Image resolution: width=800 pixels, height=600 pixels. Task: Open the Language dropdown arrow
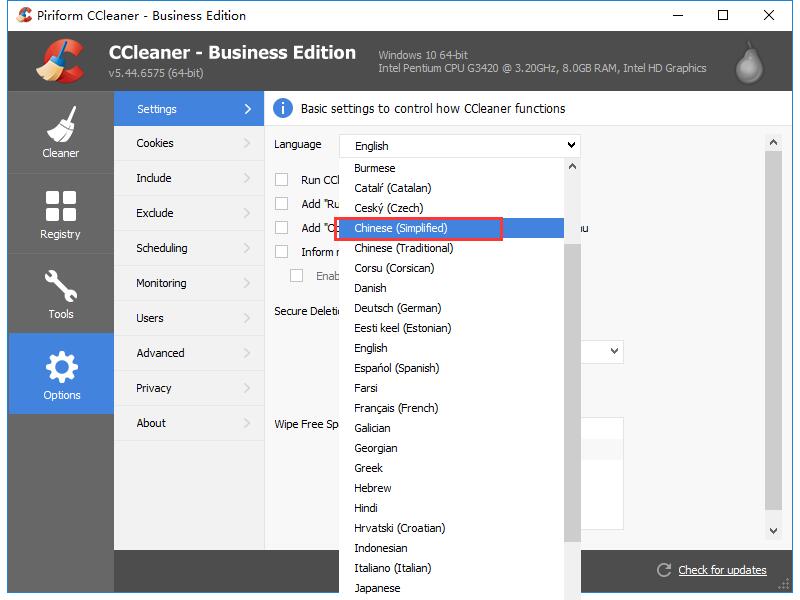[x=571, y=145]
